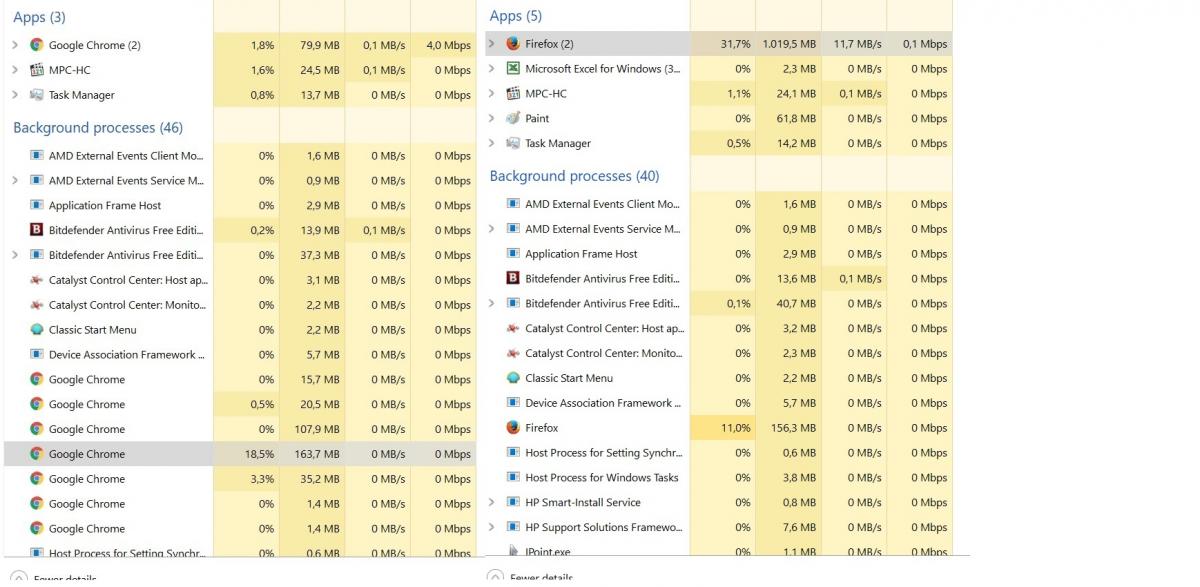Click the Host Process for Windows Tasks icon
The height and width of the screenshot is (587, 1200).
click(x=513, y=478)
